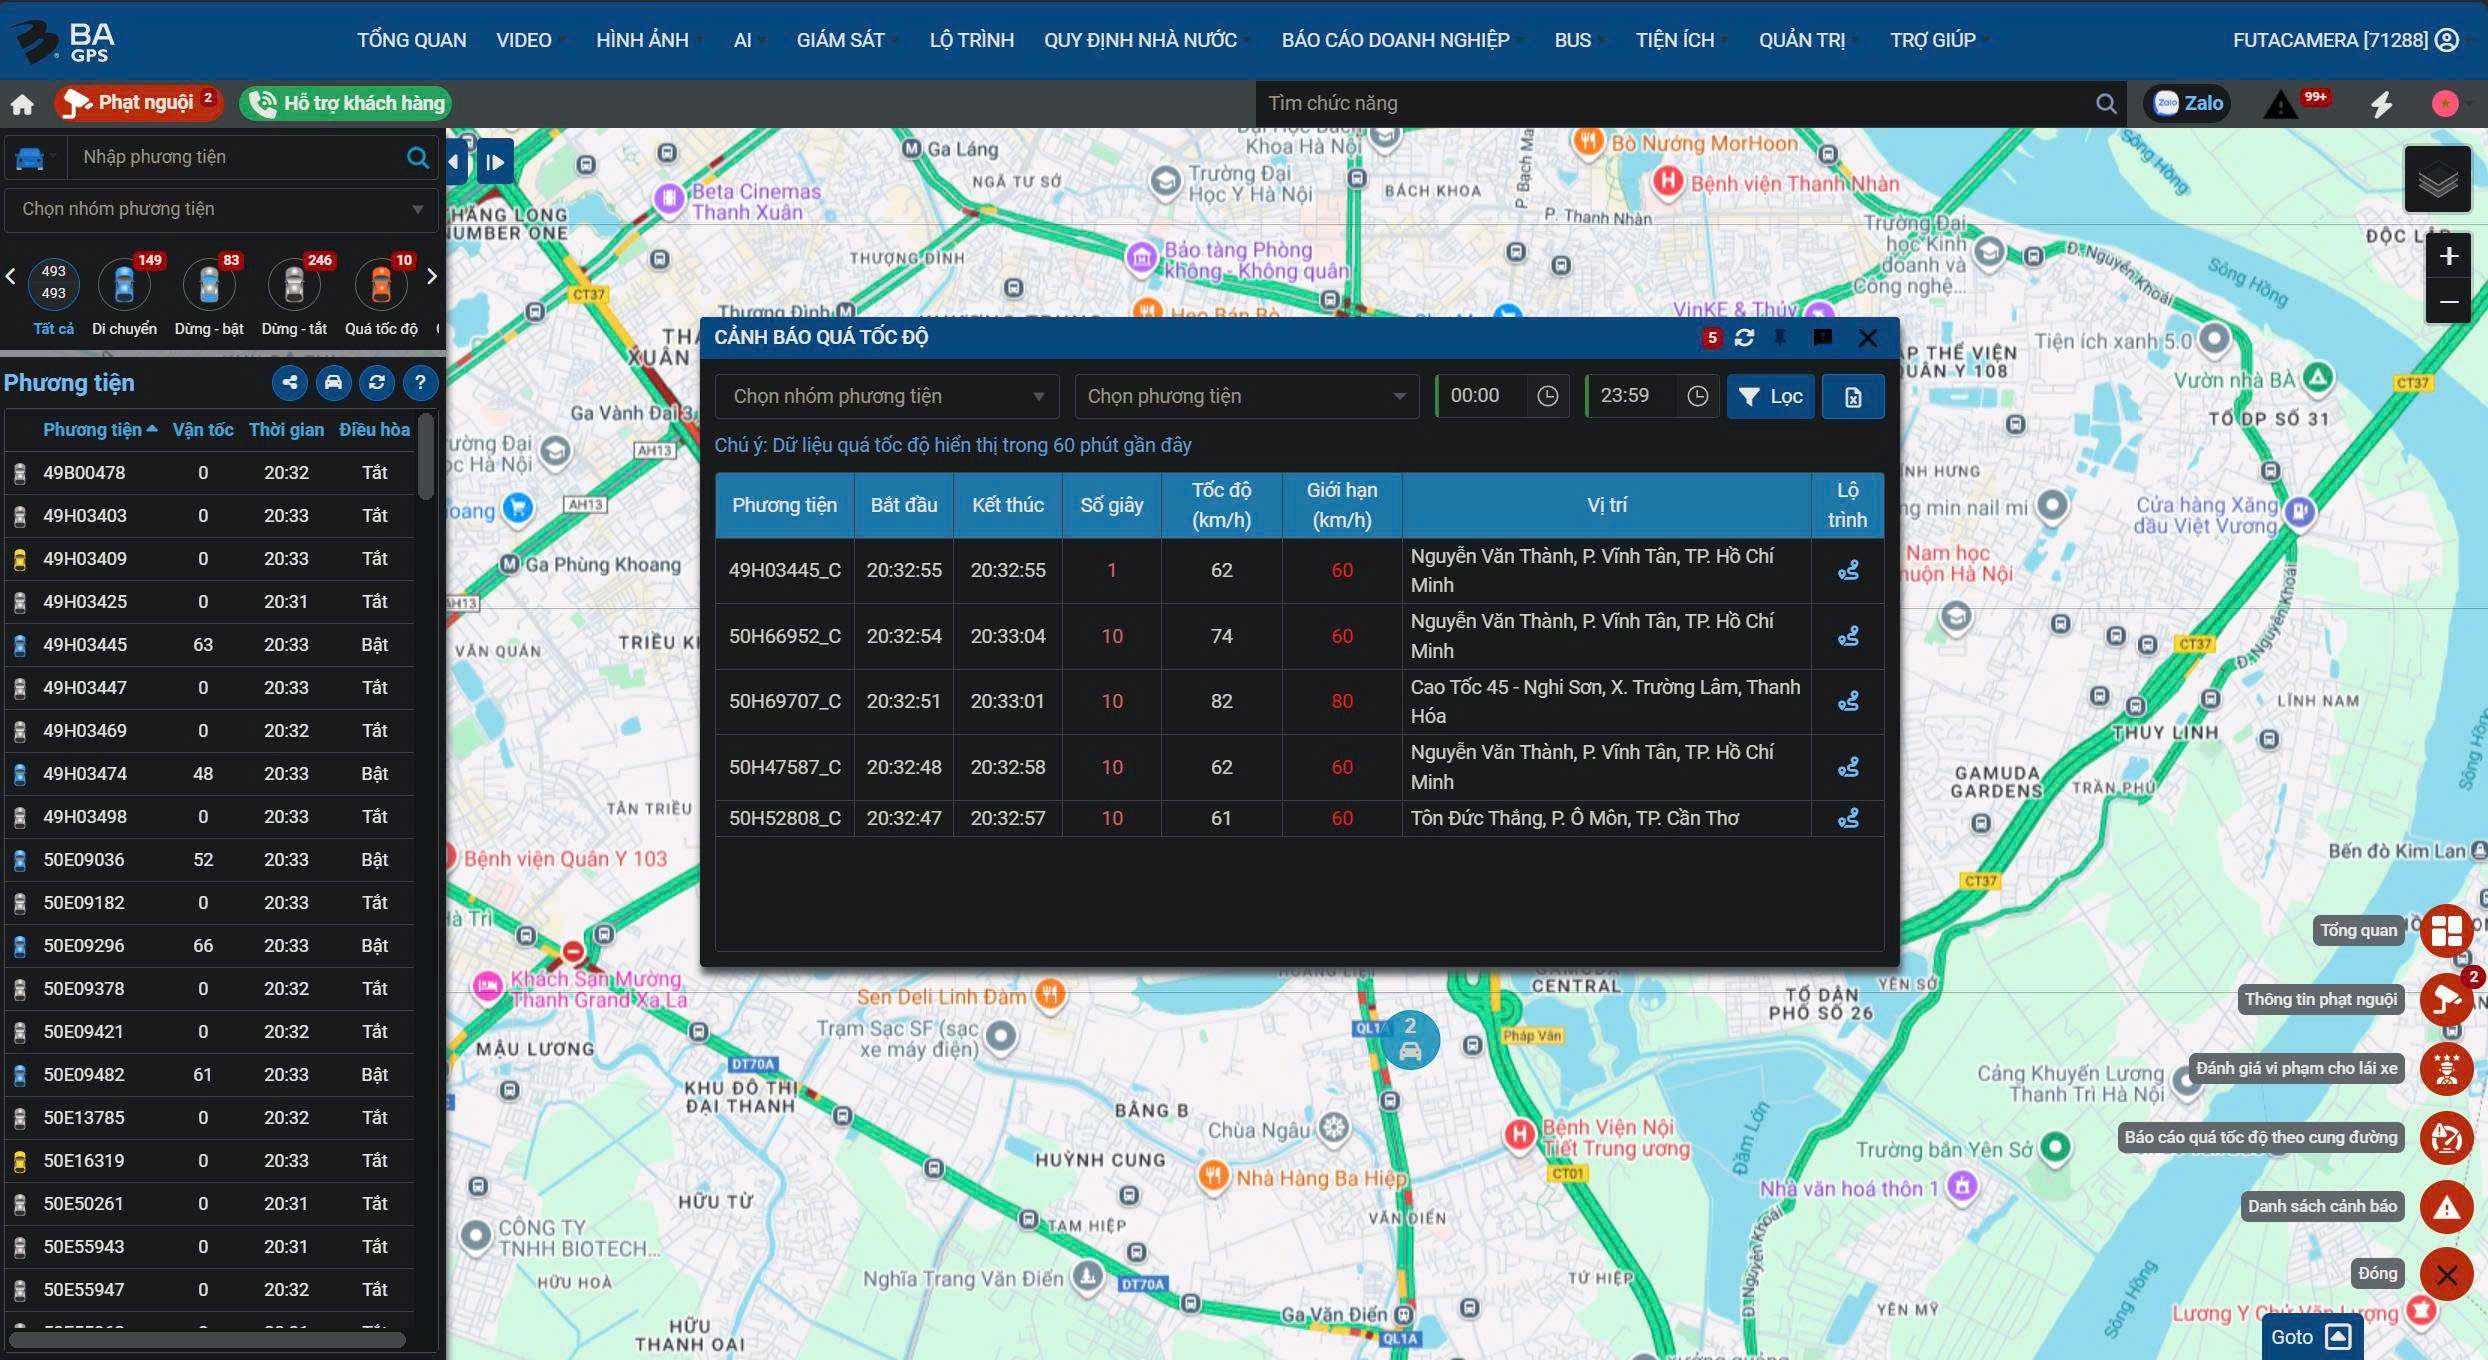
Task: Click the Excel export icon beside Lọc
Action: tap(1852, 397)
